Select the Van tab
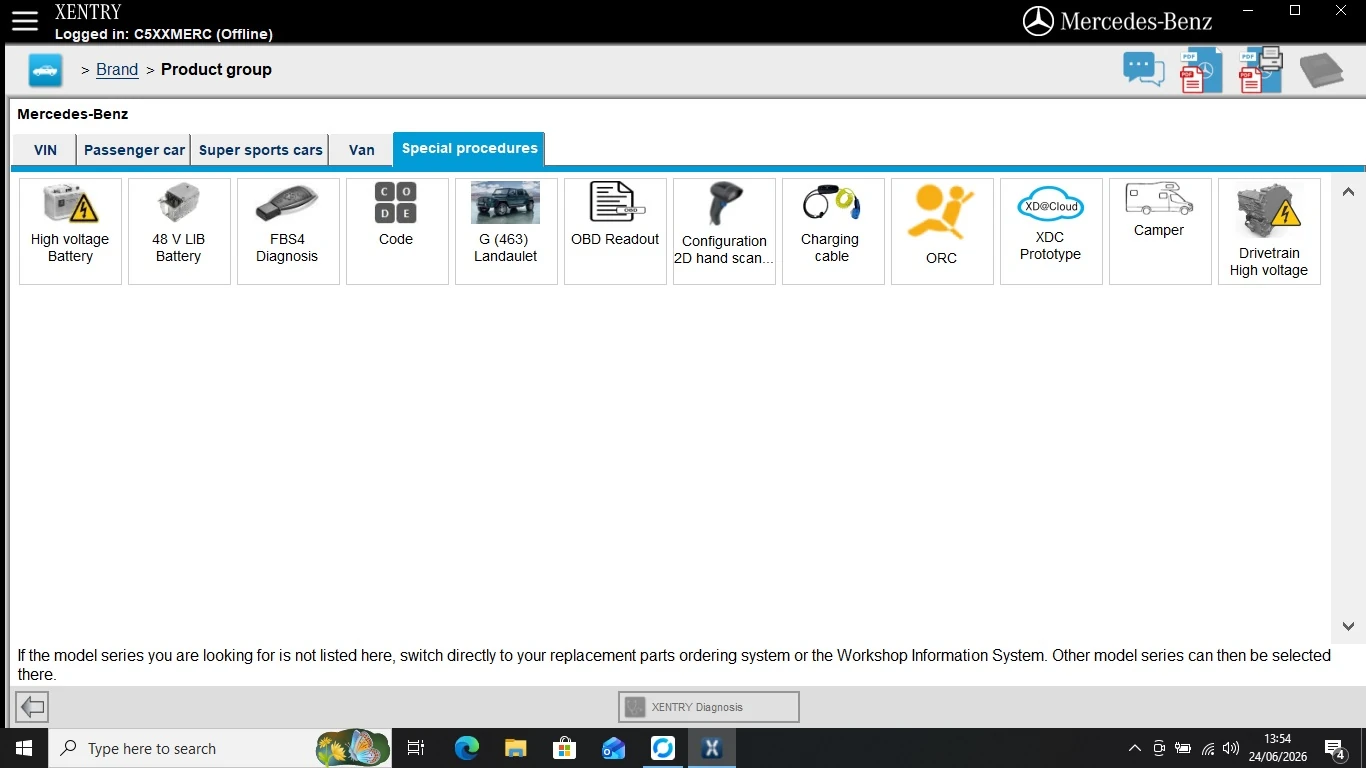The image size is (1366, 768). pos(362,150)
